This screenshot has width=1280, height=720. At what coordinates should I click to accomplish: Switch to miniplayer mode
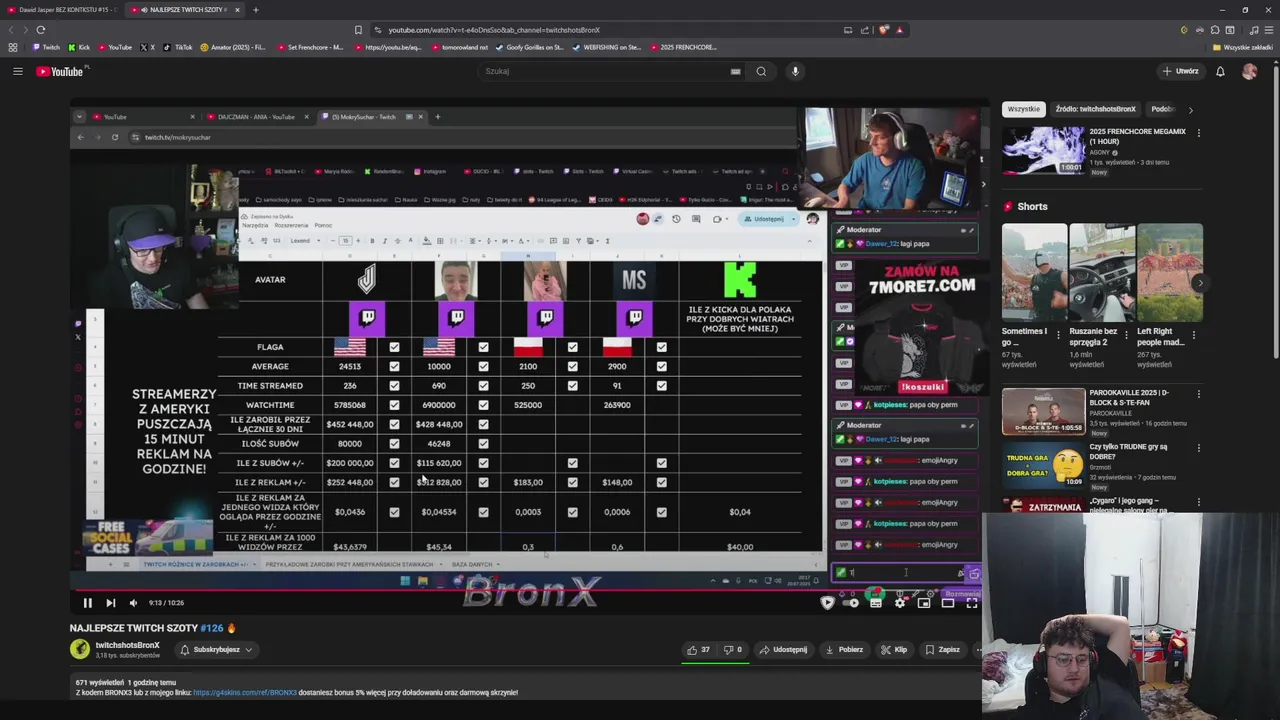coord(924,603)
